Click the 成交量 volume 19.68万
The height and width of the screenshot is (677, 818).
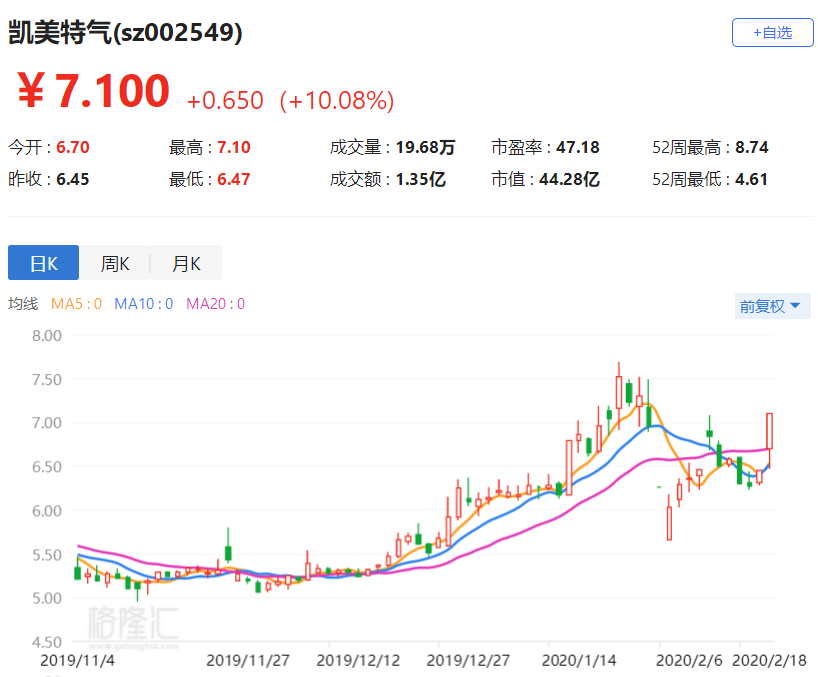click(425, 147)
